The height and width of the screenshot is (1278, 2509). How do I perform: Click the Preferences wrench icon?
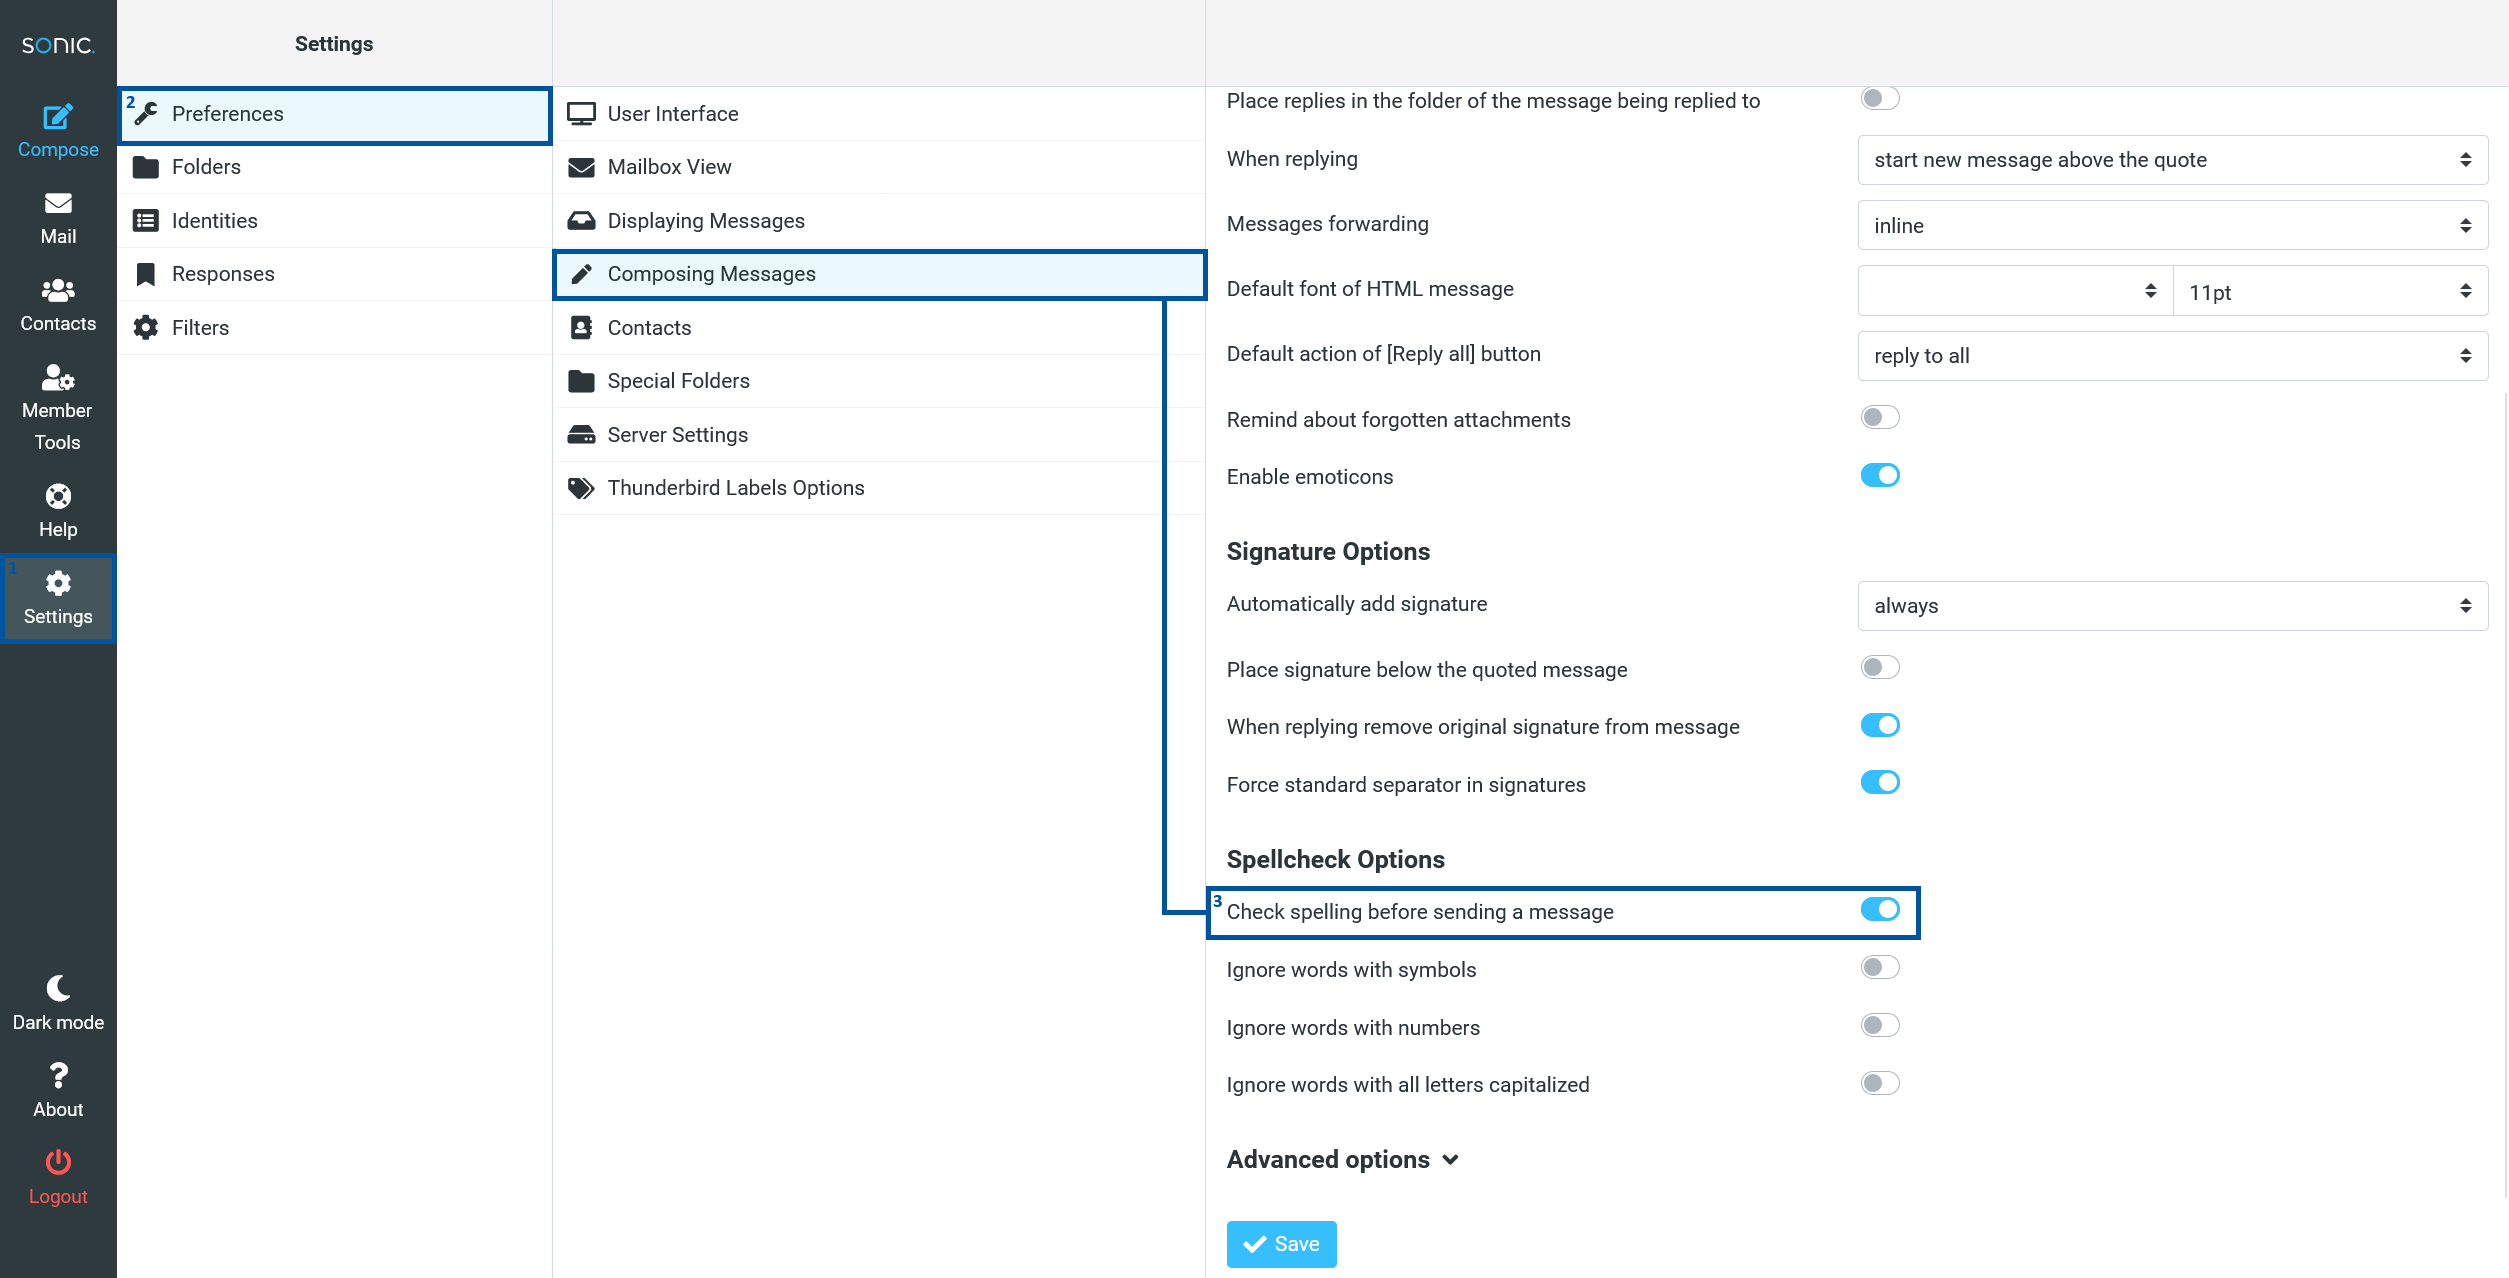pyautogui.click(x=146, y=114)
